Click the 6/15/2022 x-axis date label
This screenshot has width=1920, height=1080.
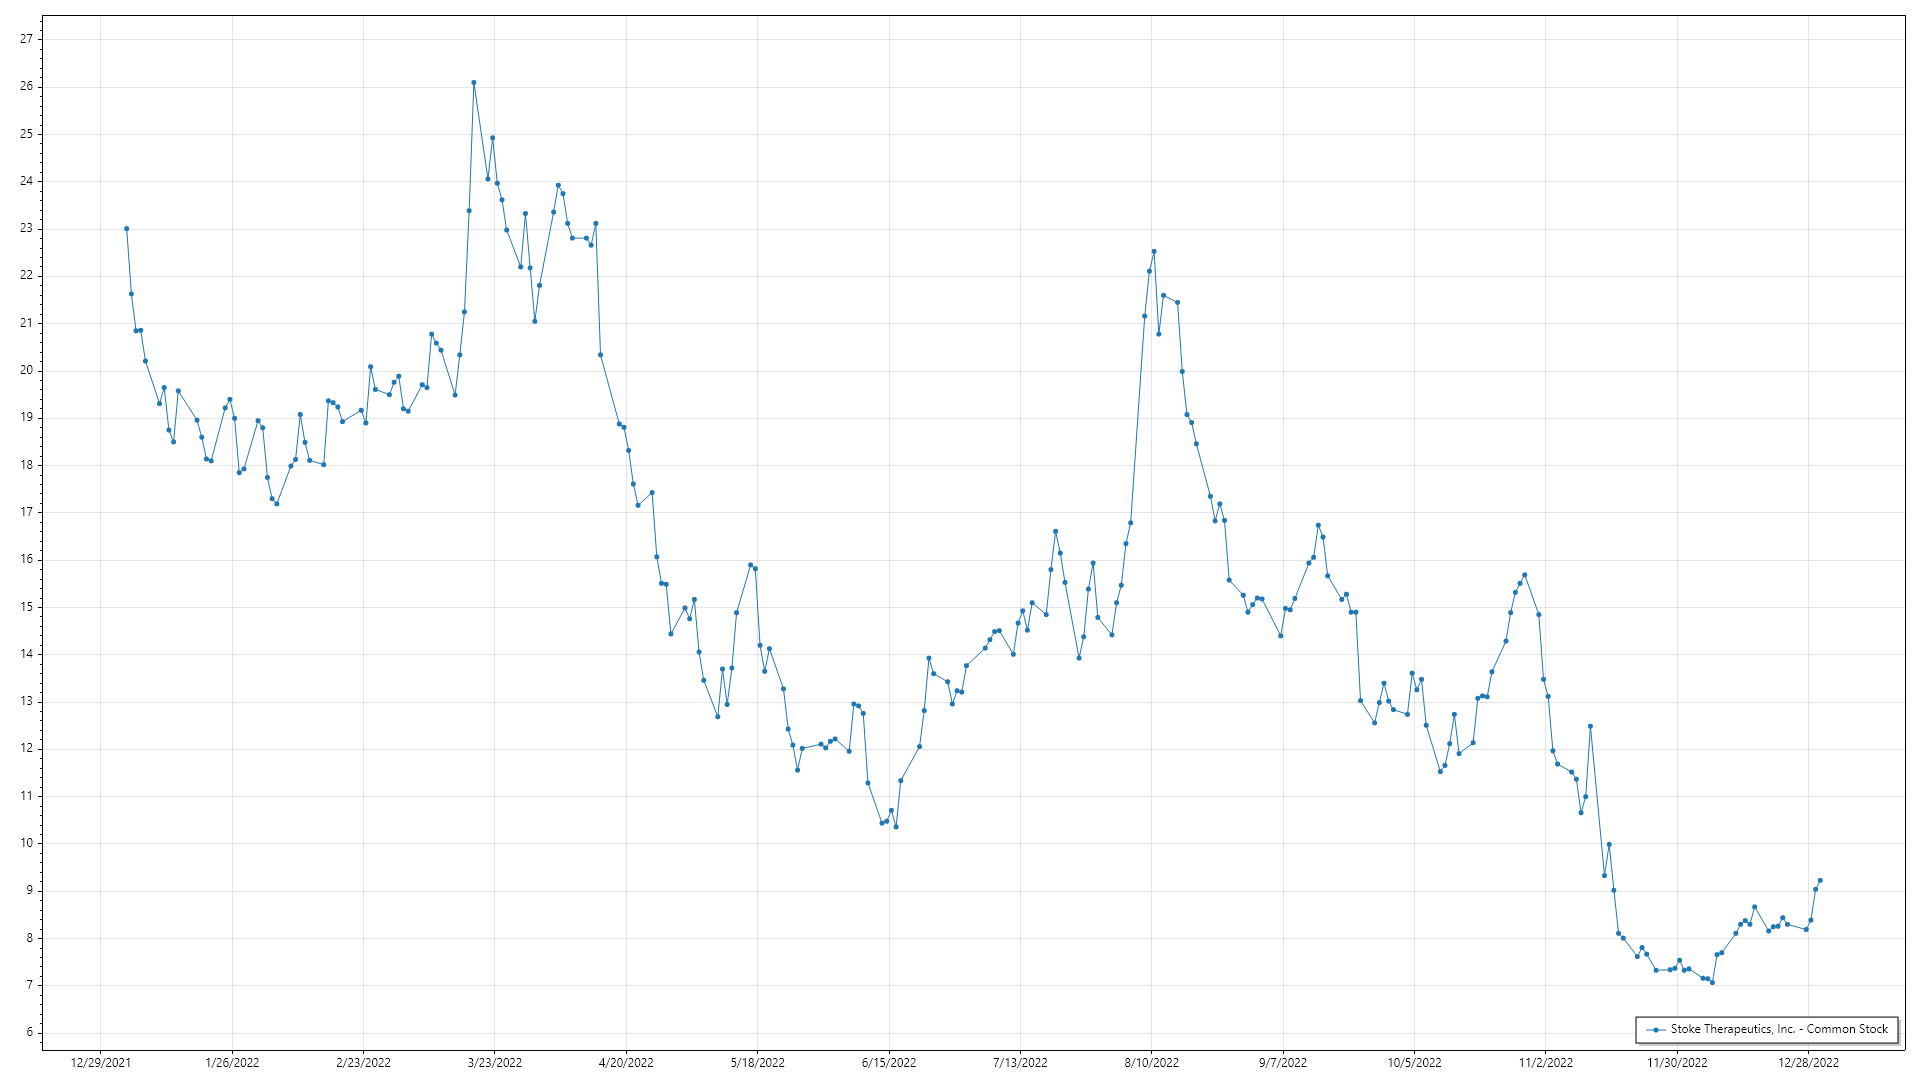click(889, 1063)
